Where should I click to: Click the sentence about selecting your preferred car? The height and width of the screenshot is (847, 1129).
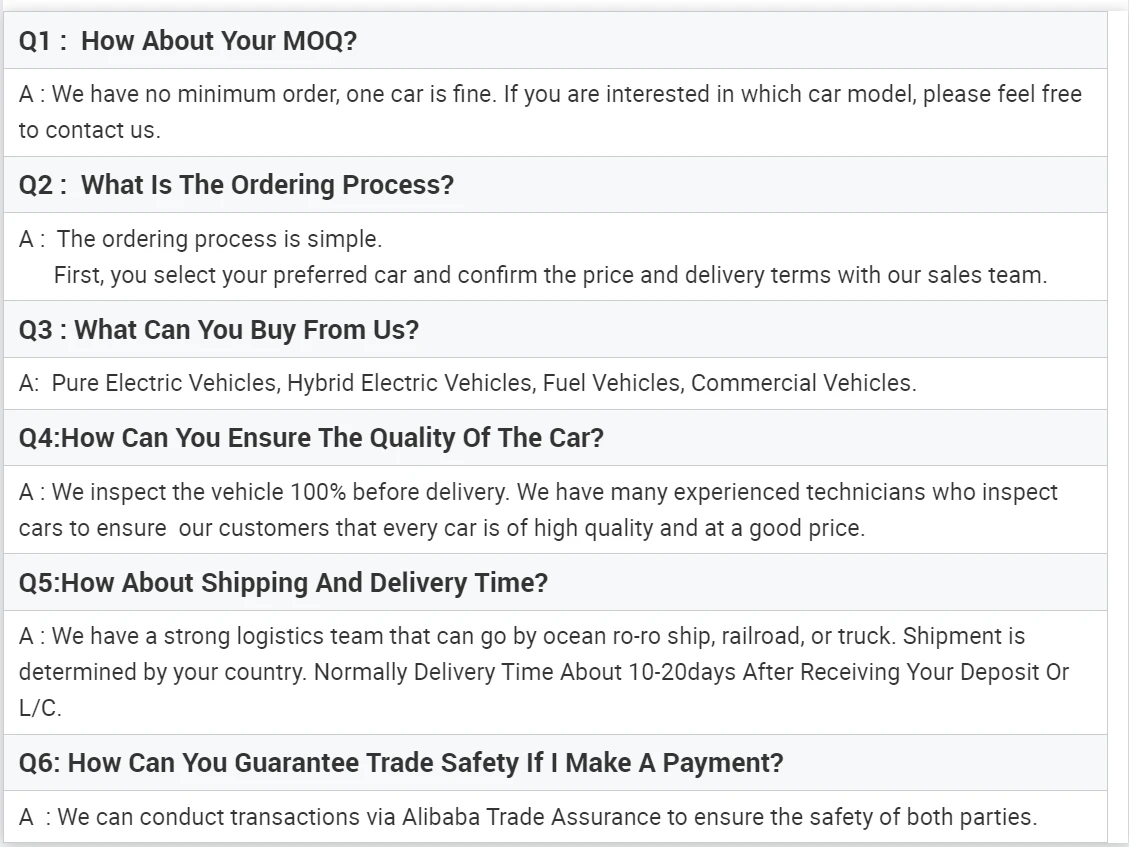click(550, 275)
